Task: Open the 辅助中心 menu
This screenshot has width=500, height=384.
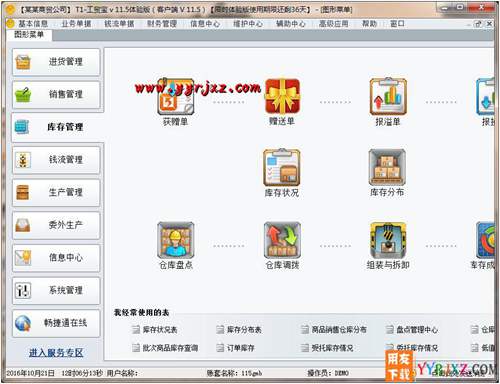Action: pyautogui.click(x=291, y=24)
